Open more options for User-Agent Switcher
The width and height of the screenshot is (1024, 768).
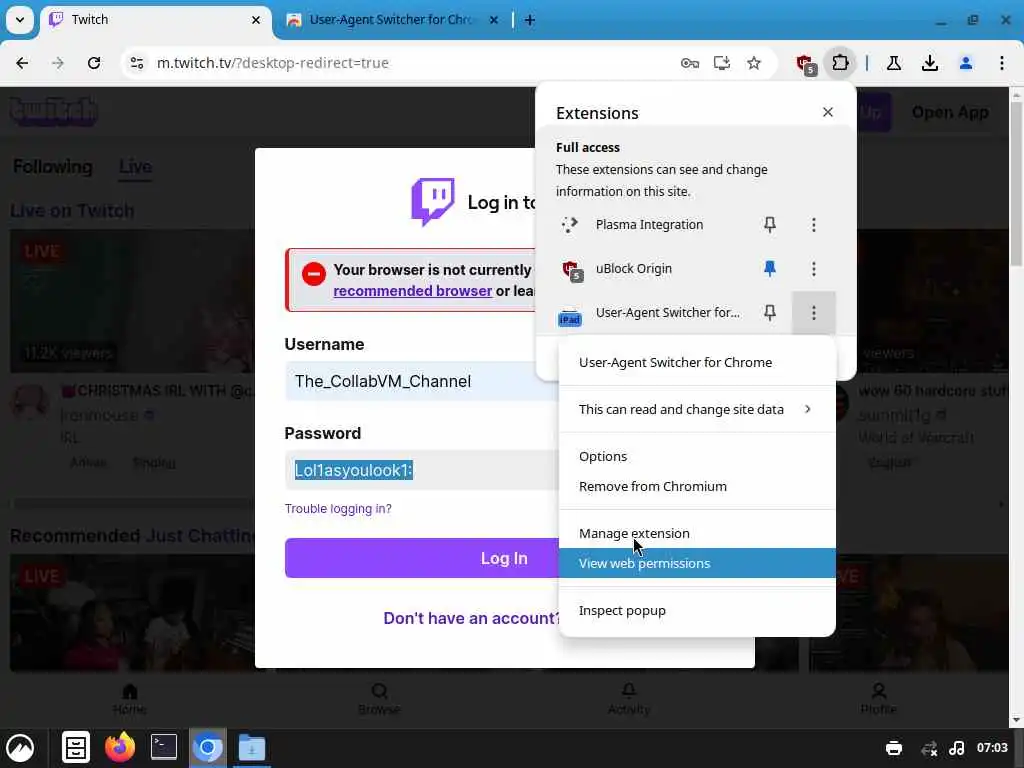[x=814, y=312]
